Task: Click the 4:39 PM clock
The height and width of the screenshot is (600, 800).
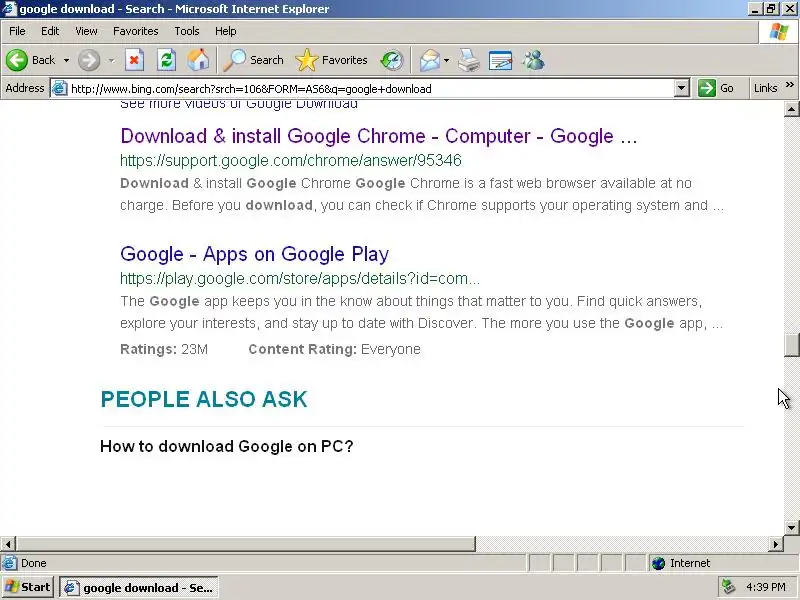Action: [765, 587]
